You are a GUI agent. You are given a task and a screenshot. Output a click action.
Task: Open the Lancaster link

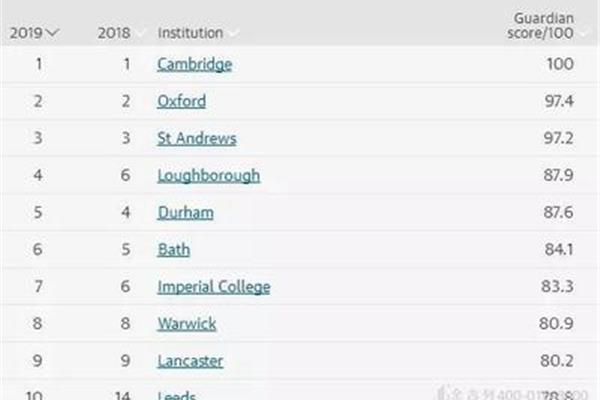pos(190,361)
